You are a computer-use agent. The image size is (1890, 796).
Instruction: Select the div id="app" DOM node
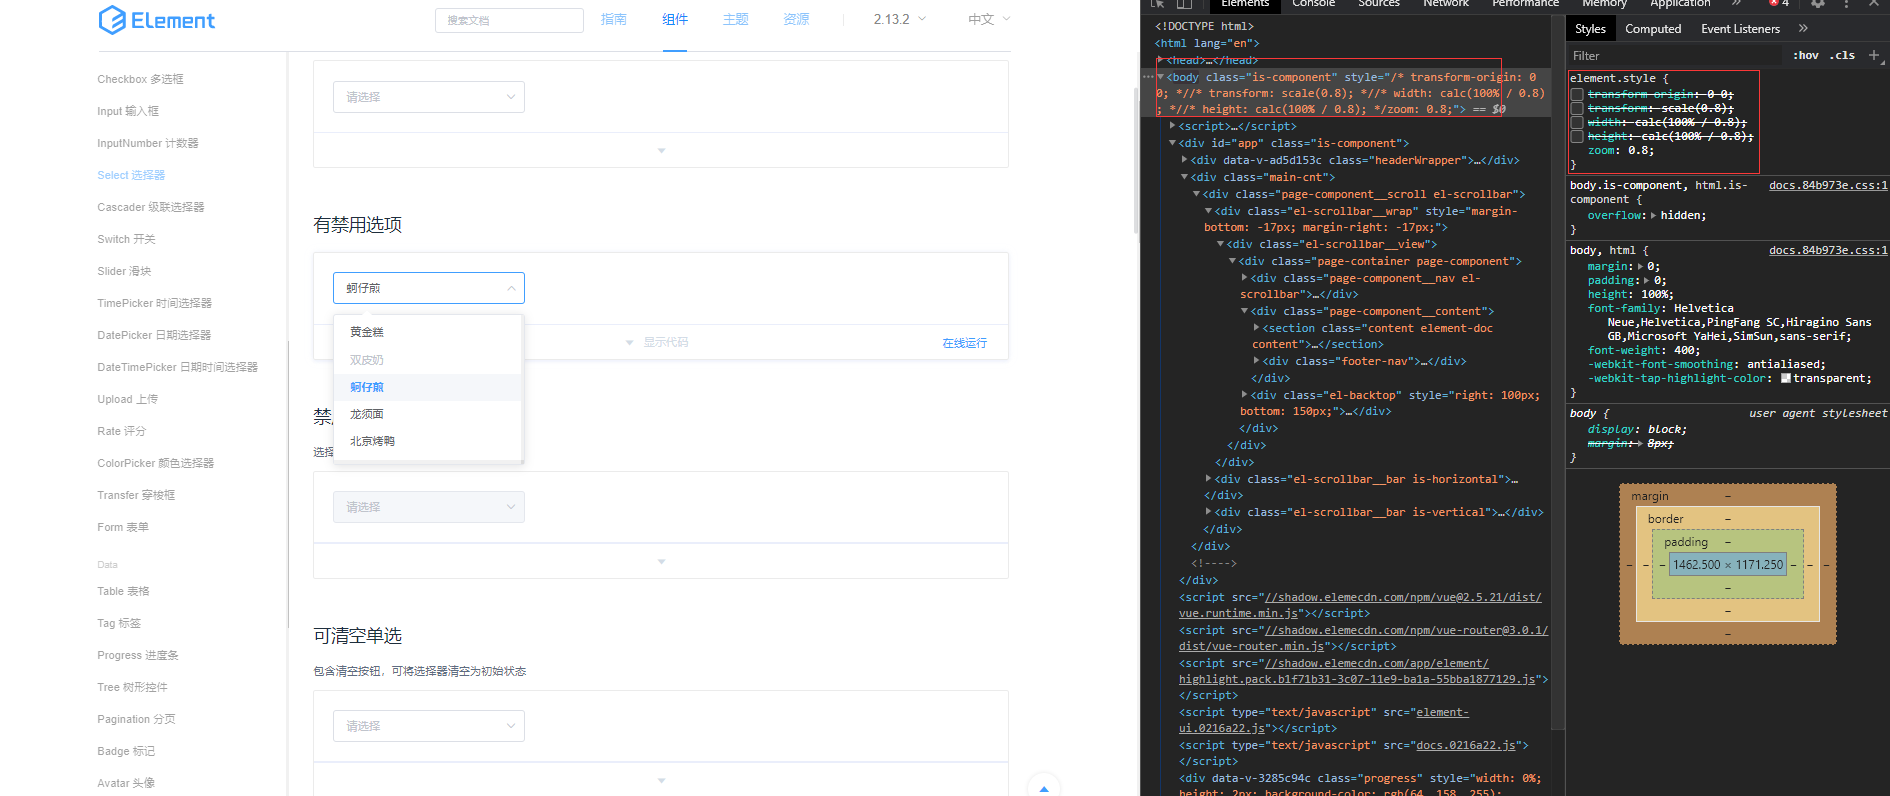1293,143
